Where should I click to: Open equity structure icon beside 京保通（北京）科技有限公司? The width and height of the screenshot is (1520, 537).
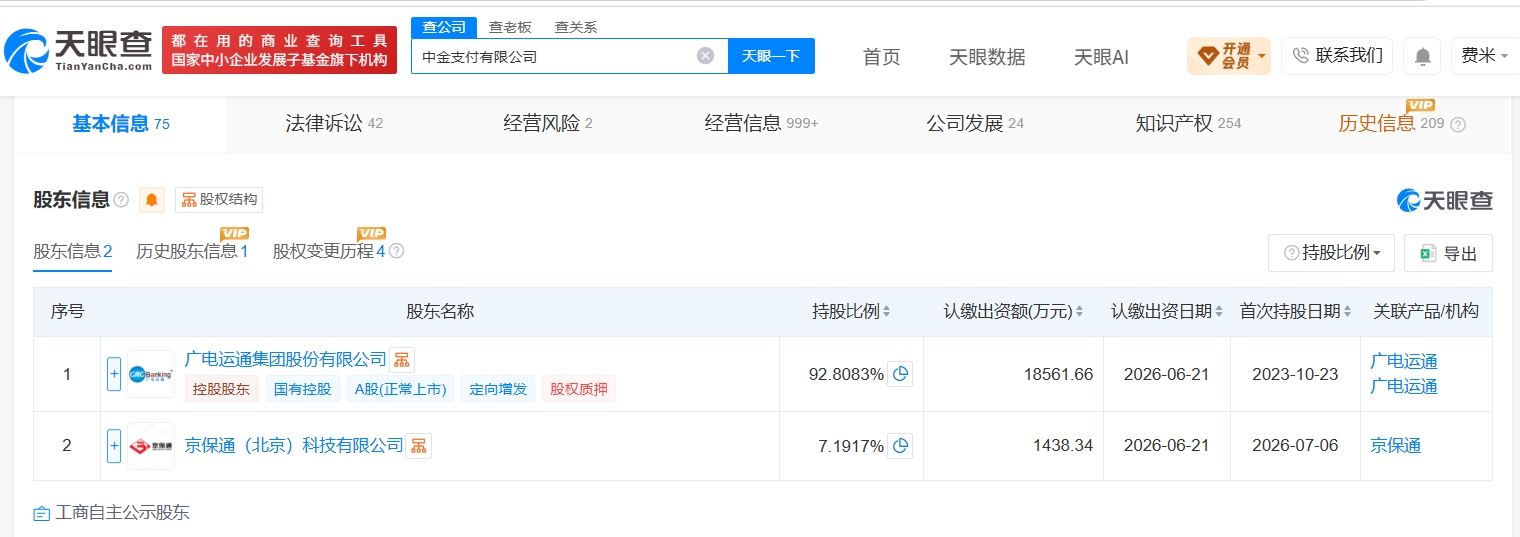coord(419,445)
